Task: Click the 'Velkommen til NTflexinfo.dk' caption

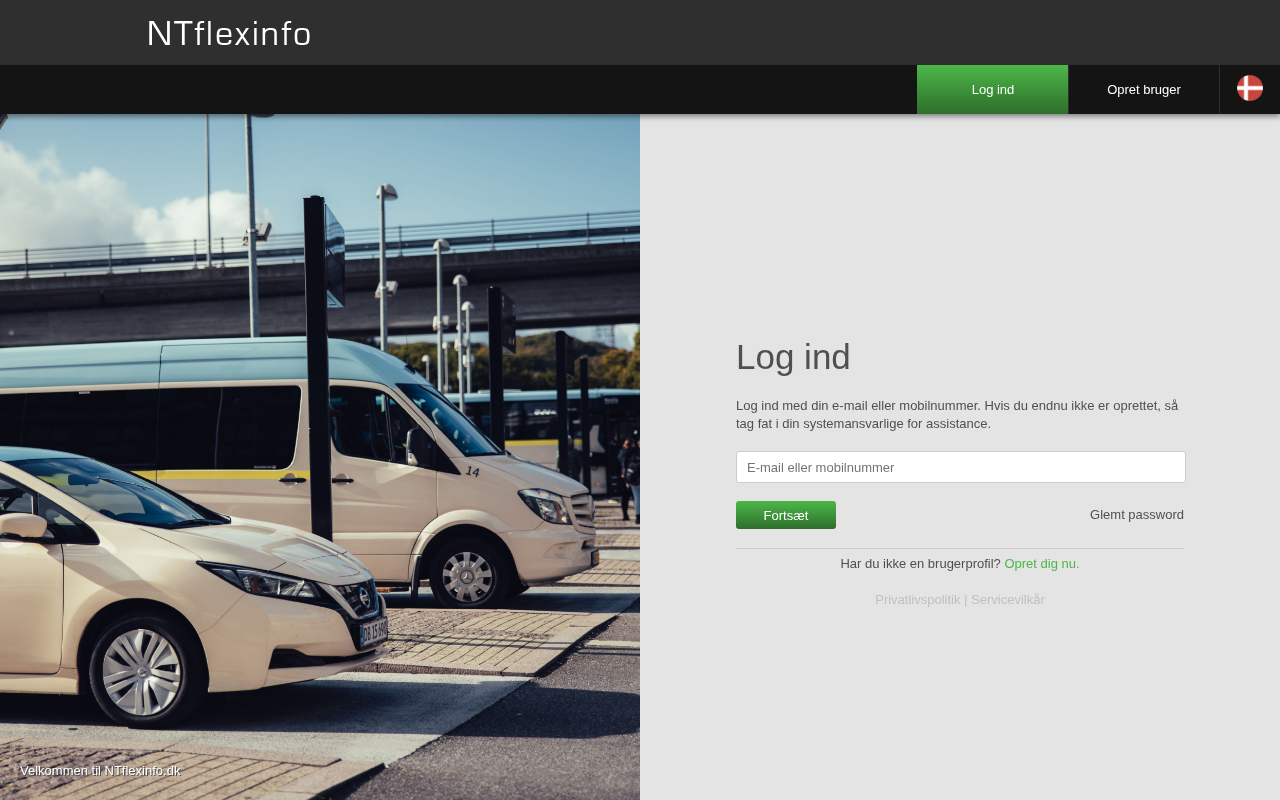Action: point(100,771)
